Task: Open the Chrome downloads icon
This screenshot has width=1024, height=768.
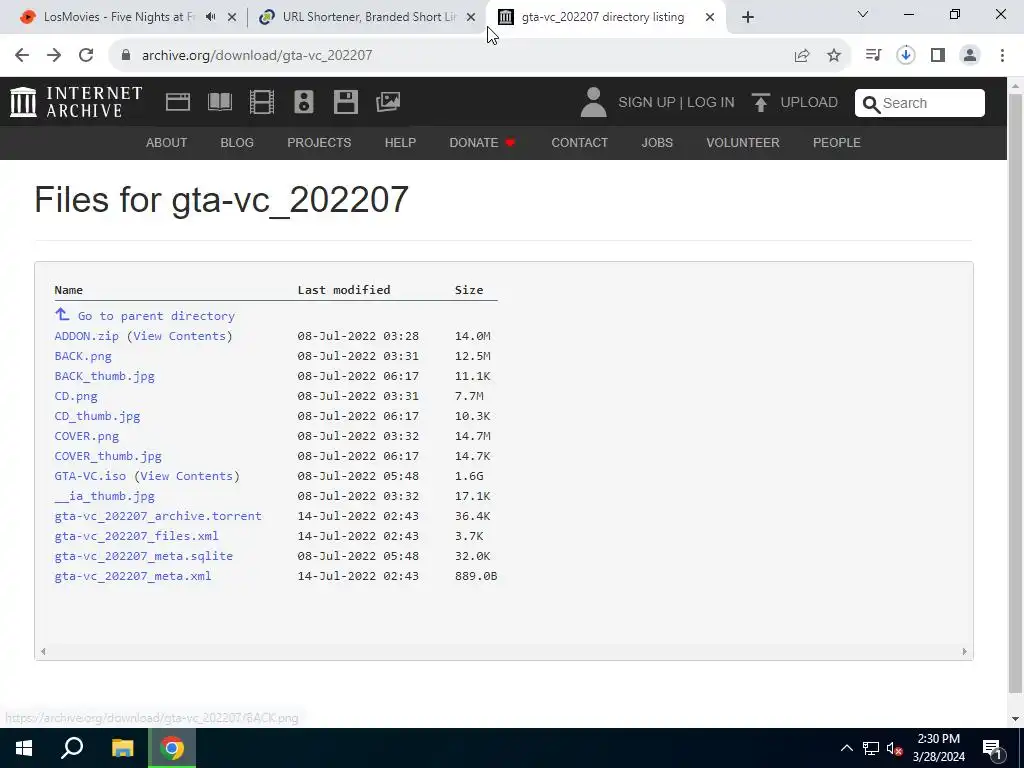Action: (906, 56)
